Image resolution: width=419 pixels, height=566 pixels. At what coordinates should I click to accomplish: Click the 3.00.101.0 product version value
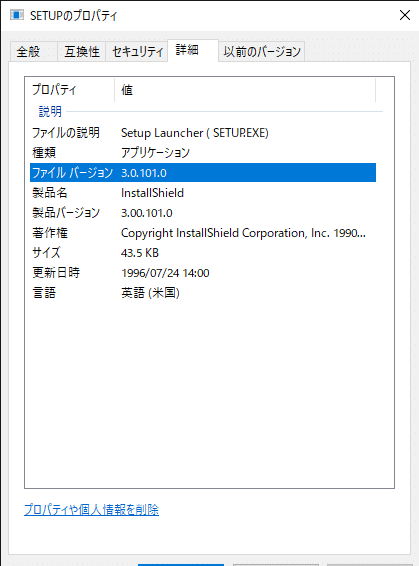(x=147, y=213)
